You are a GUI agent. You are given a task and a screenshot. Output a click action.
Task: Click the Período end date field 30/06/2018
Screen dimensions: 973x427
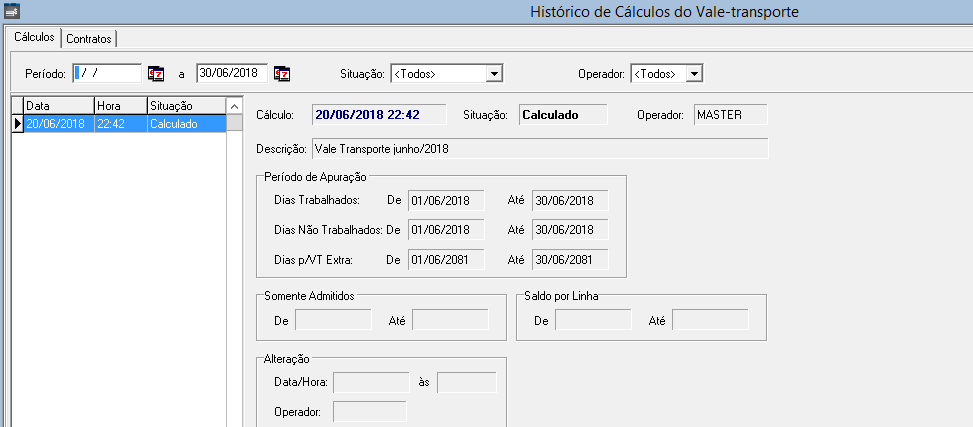(232, 73)
